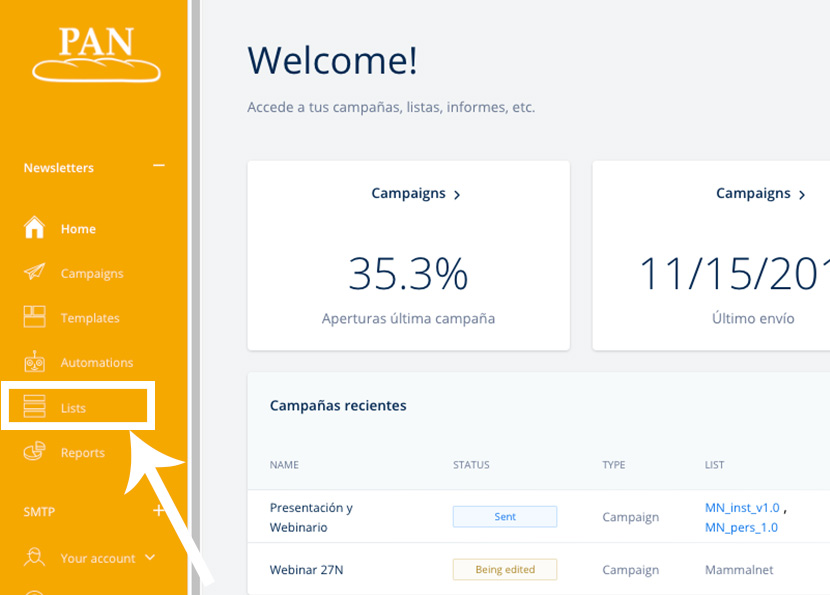This screenshot has width=830, height=595.
Task: Click the Home house icon
Action: pos(34,228)
